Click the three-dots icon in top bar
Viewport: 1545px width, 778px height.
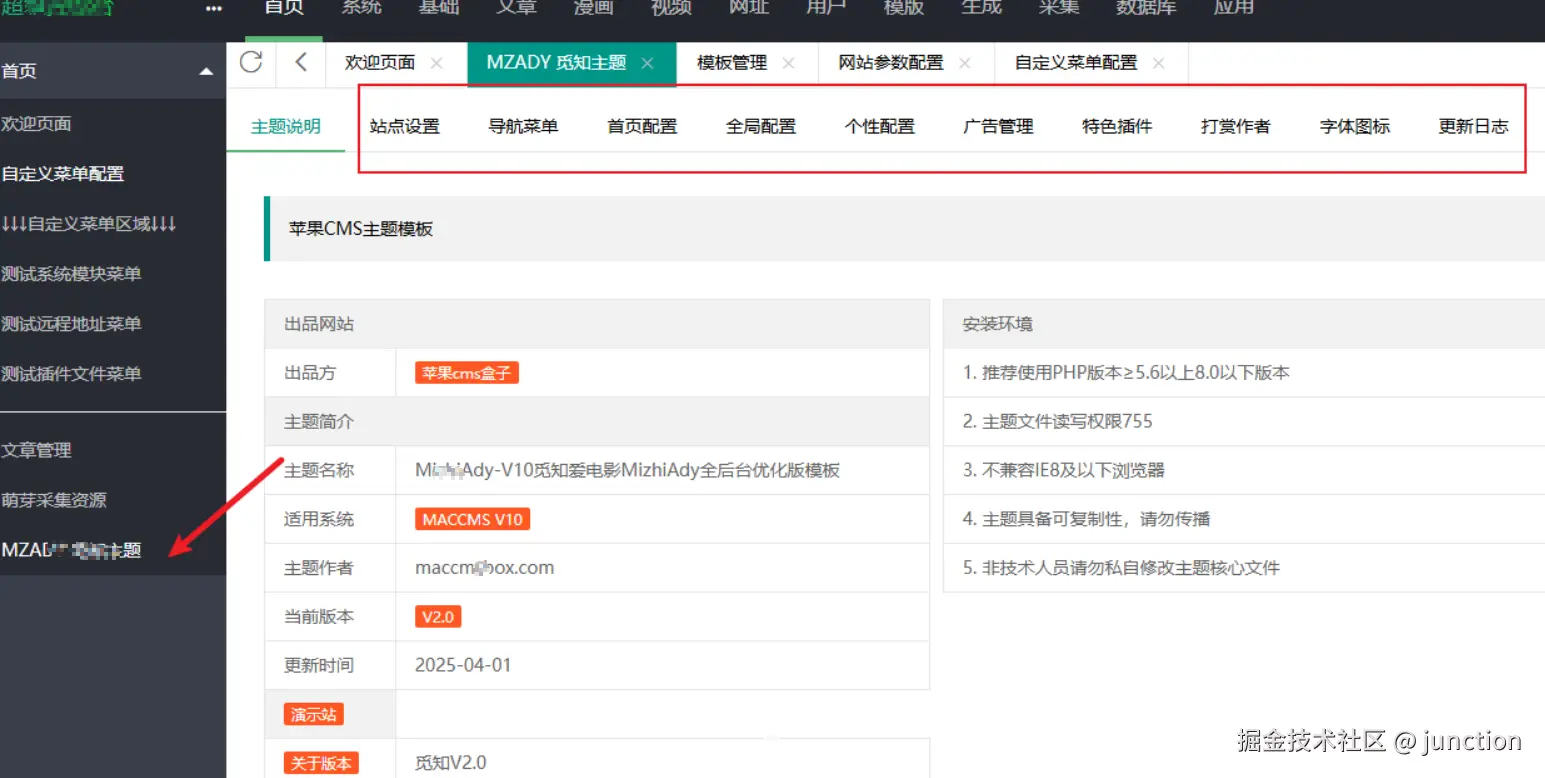(x=214, y=9)
